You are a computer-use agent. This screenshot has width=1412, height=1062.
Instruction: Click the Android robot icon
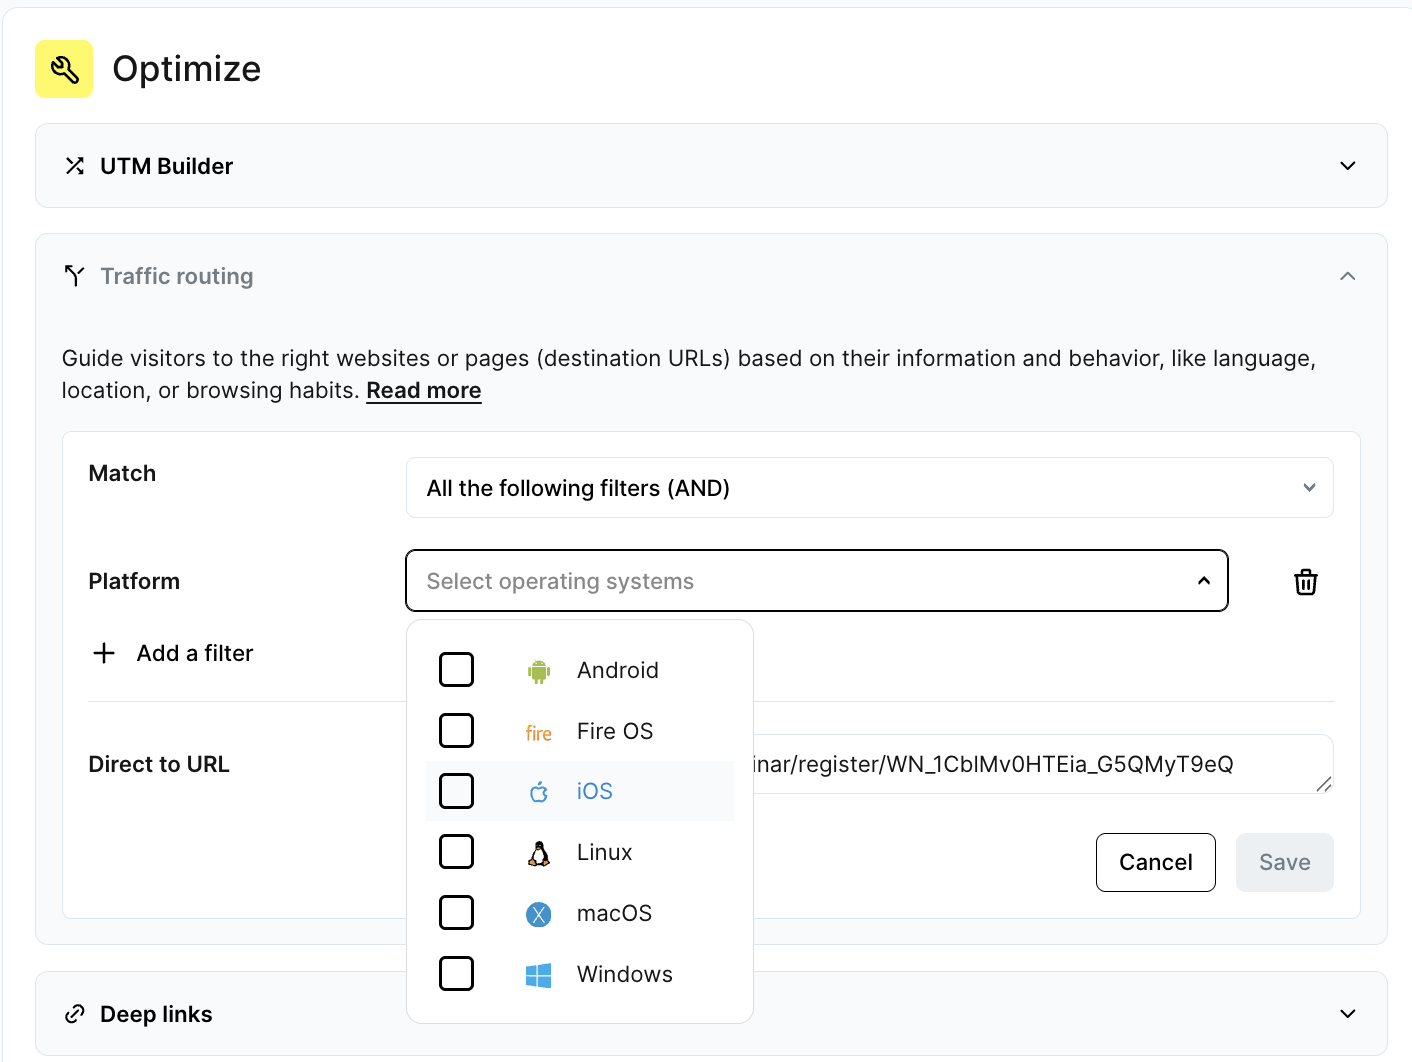[x=538, y=671]
